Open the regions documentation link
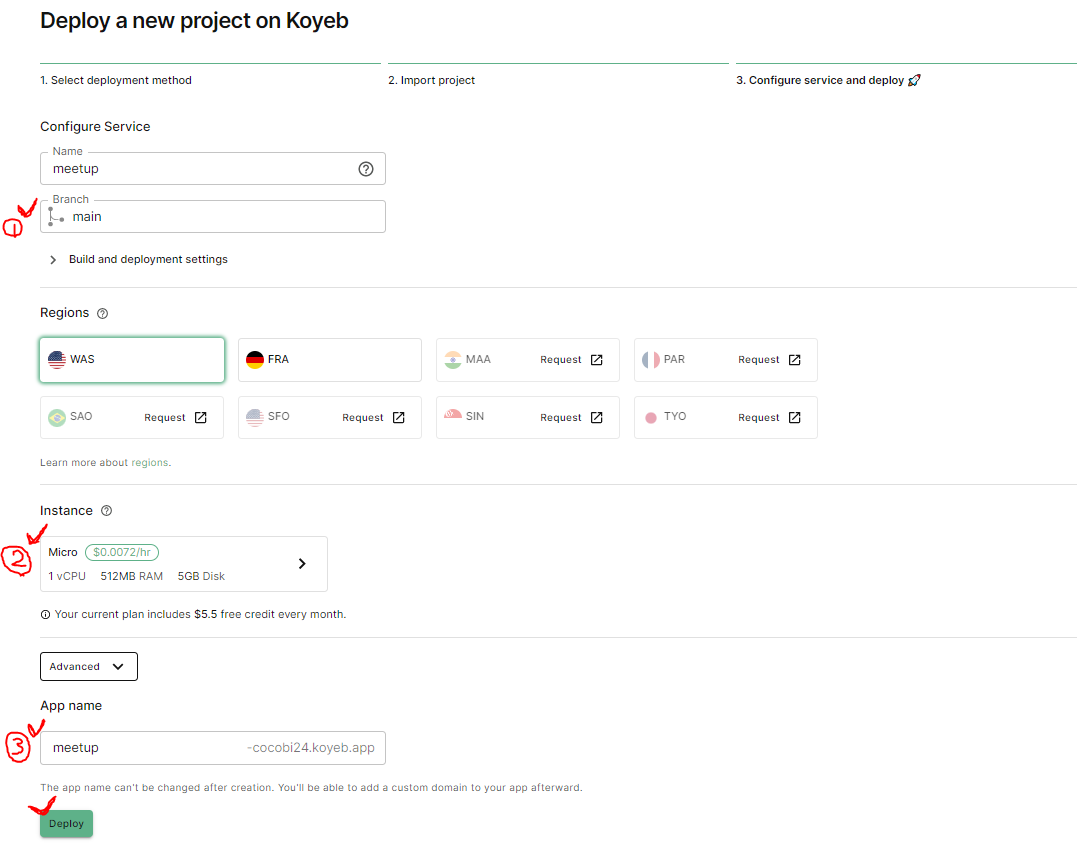 click(149, 463)
